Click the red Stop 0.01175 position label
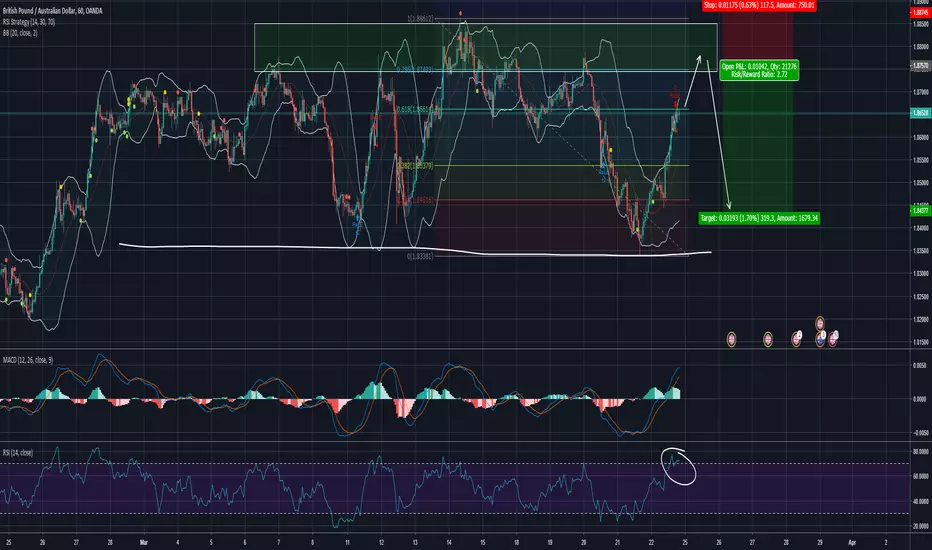Image resolution: width=932 pixels, height=550 pixels. click(759, 5)
